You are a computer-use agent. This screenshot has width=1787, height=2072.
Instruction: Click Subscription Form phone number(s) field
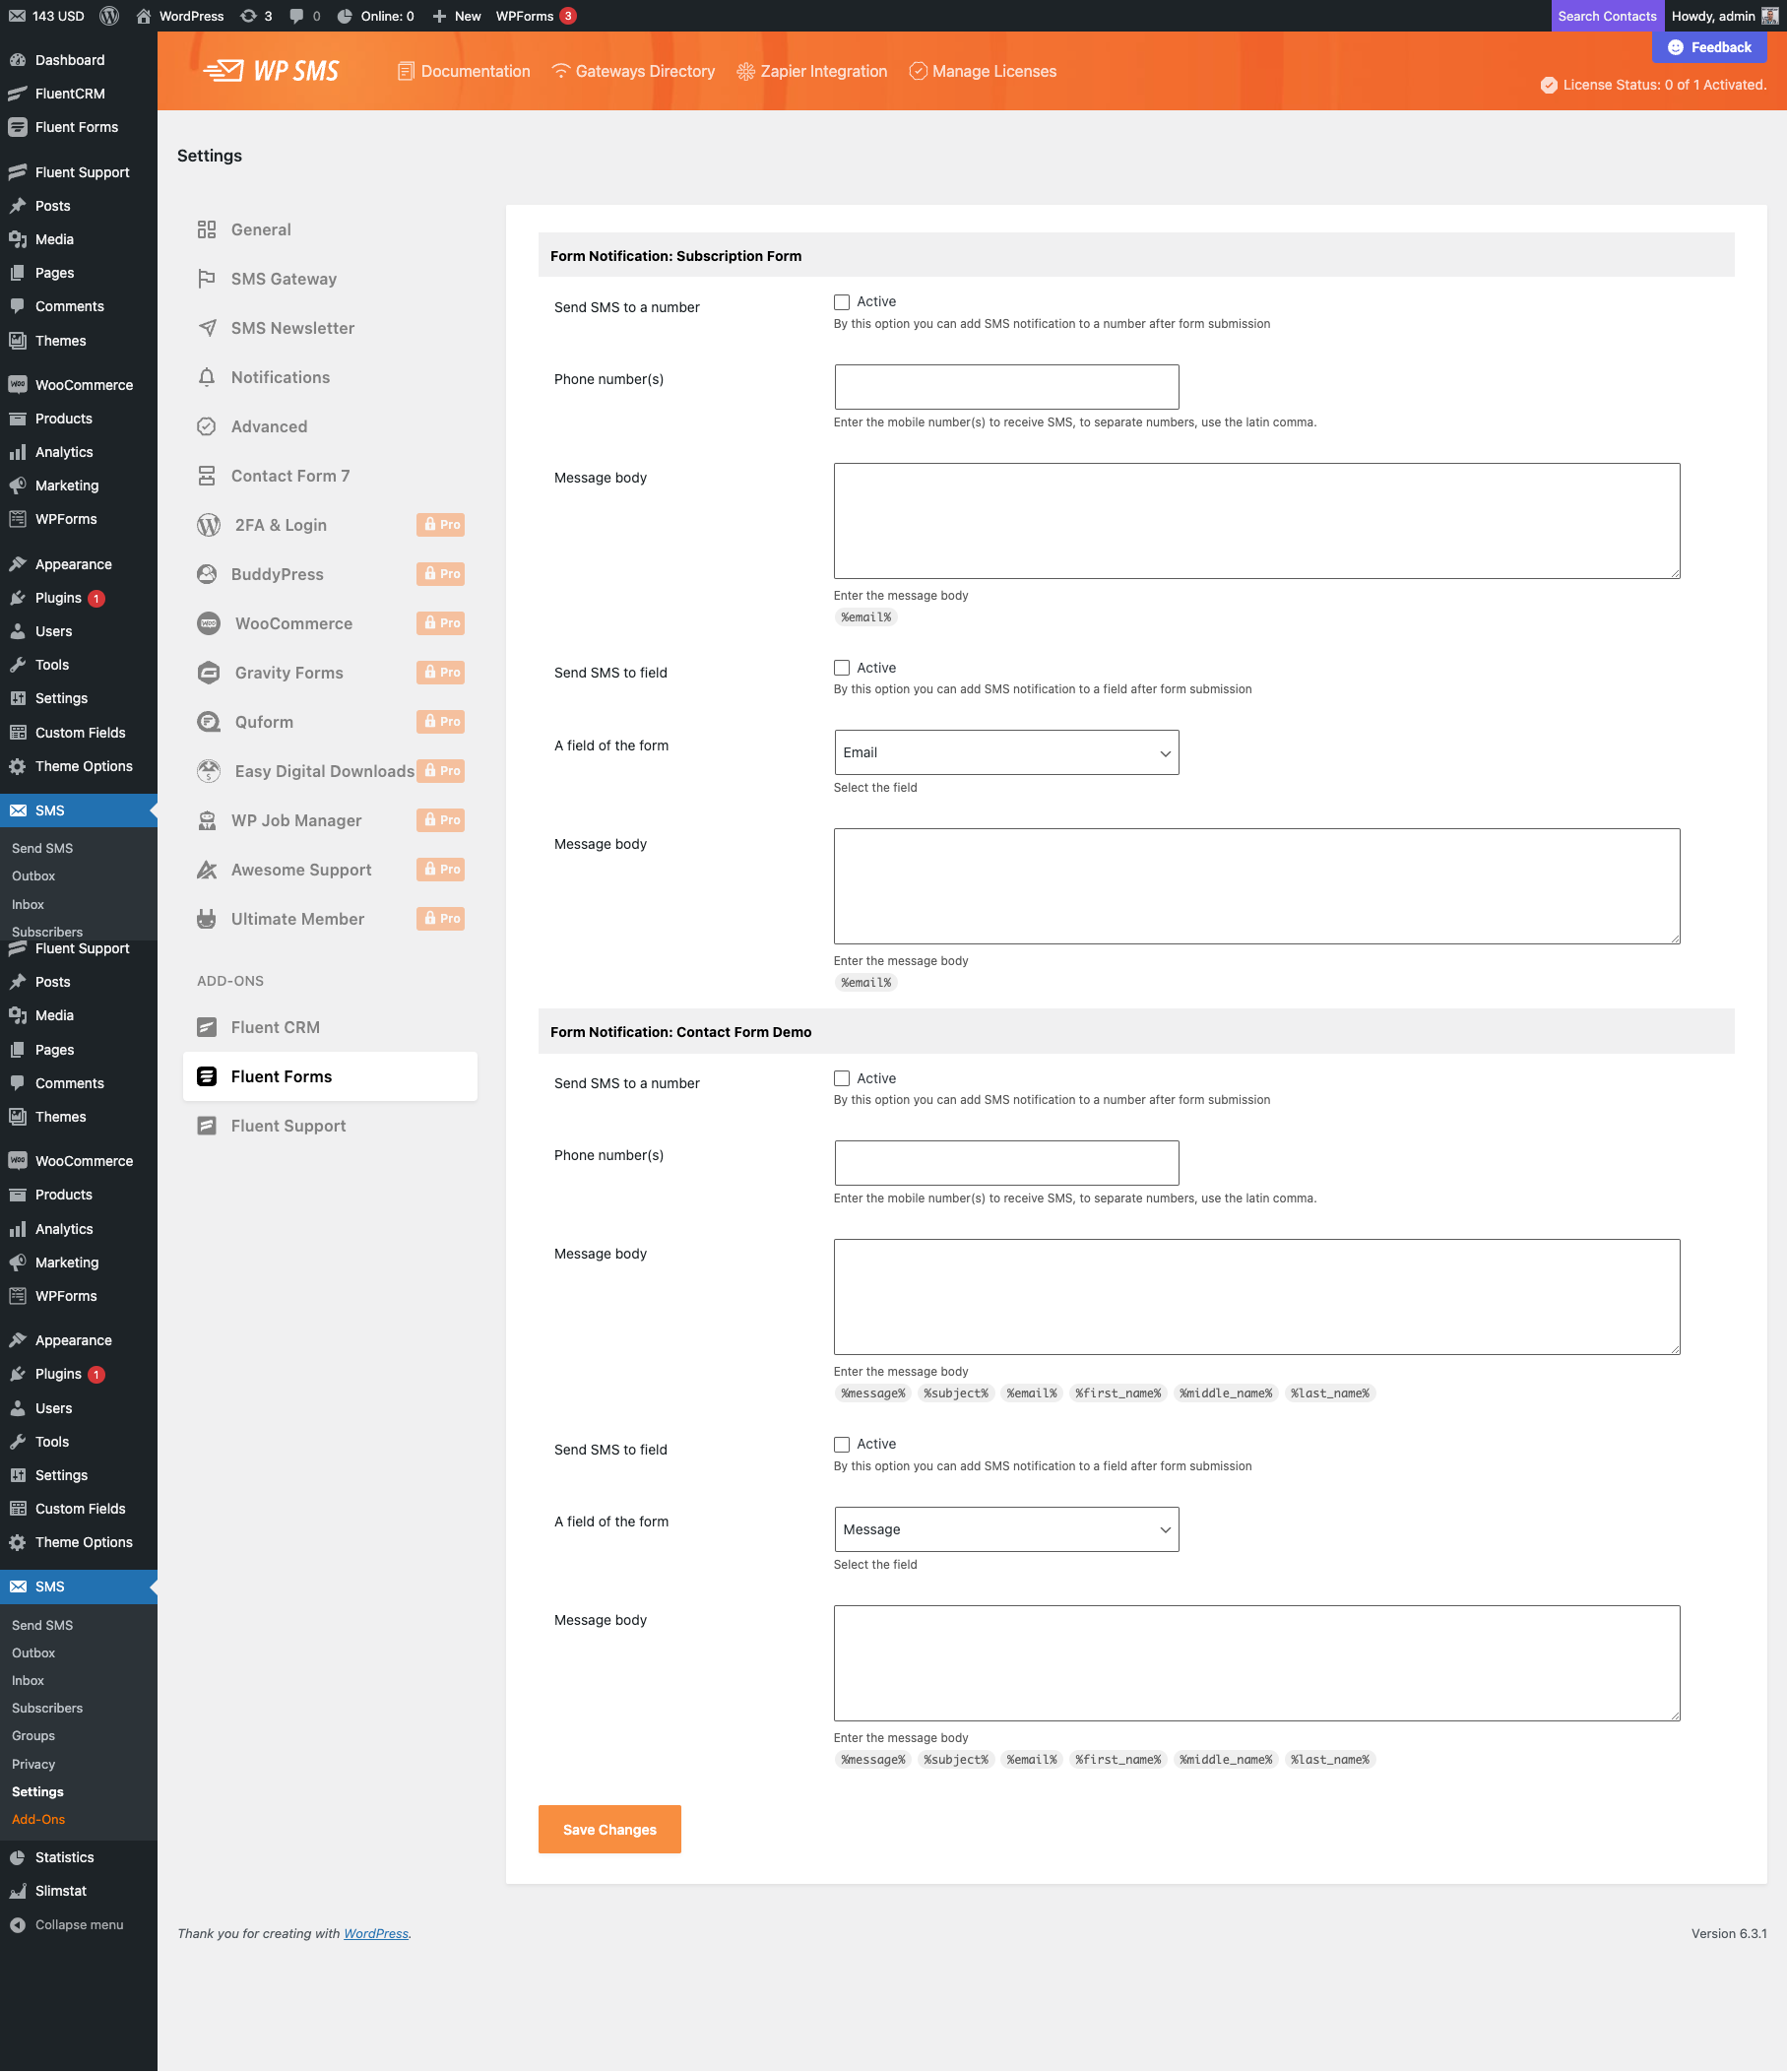[x=1006, y=387]
